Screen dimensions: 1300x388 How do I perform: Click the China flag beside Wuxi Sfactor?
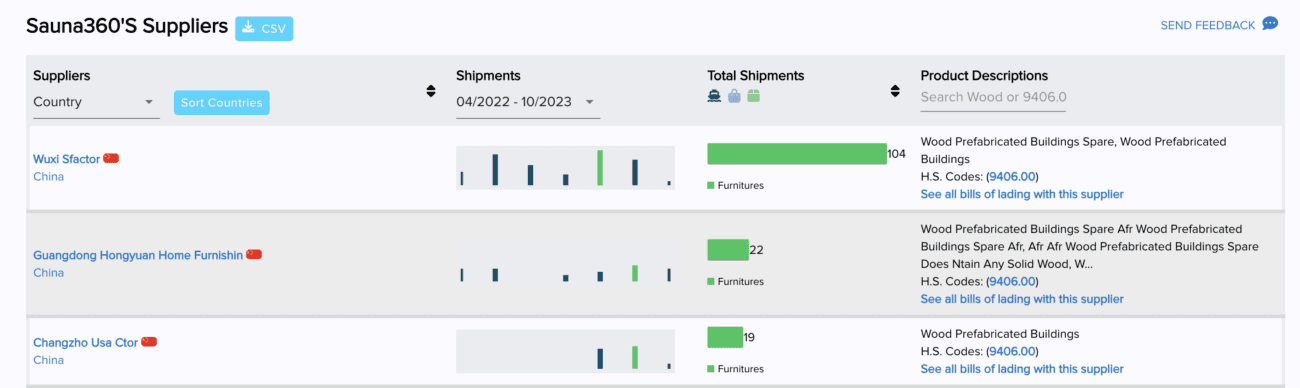click(111, 158)
